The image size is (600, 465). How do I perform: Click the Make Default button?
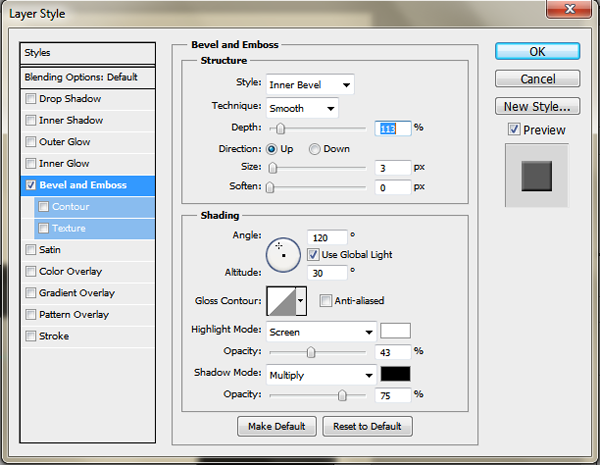[277, 426]
